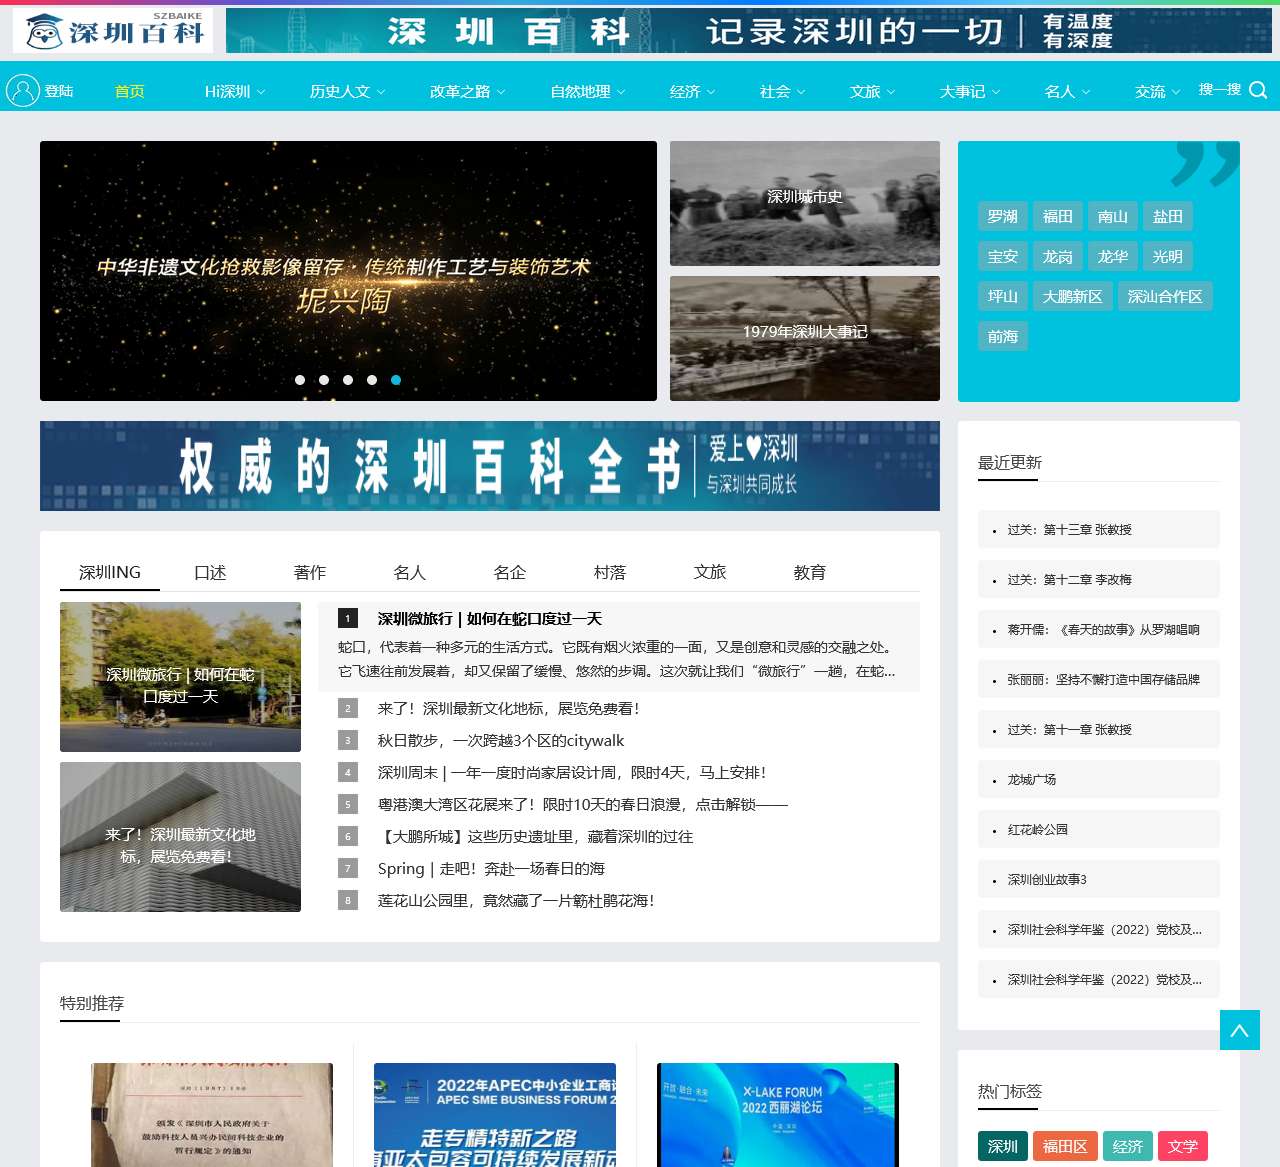
Task: Click the 龙城广场 recent update link
Action: pyautogui.click(x=1030, y=779)
